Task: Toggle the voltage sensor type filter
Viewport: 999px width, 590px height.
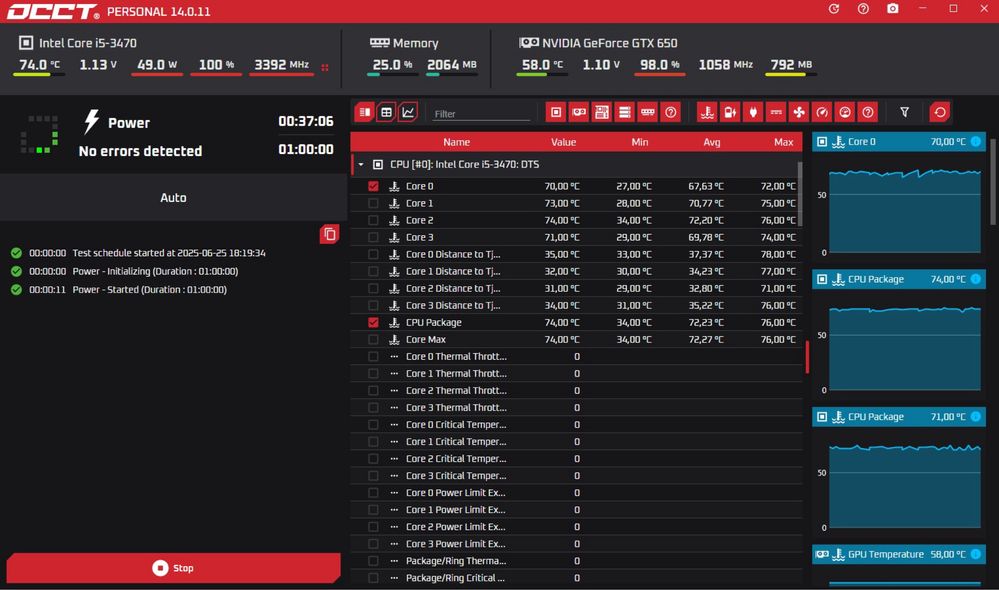Action: [x=730, y=113]
